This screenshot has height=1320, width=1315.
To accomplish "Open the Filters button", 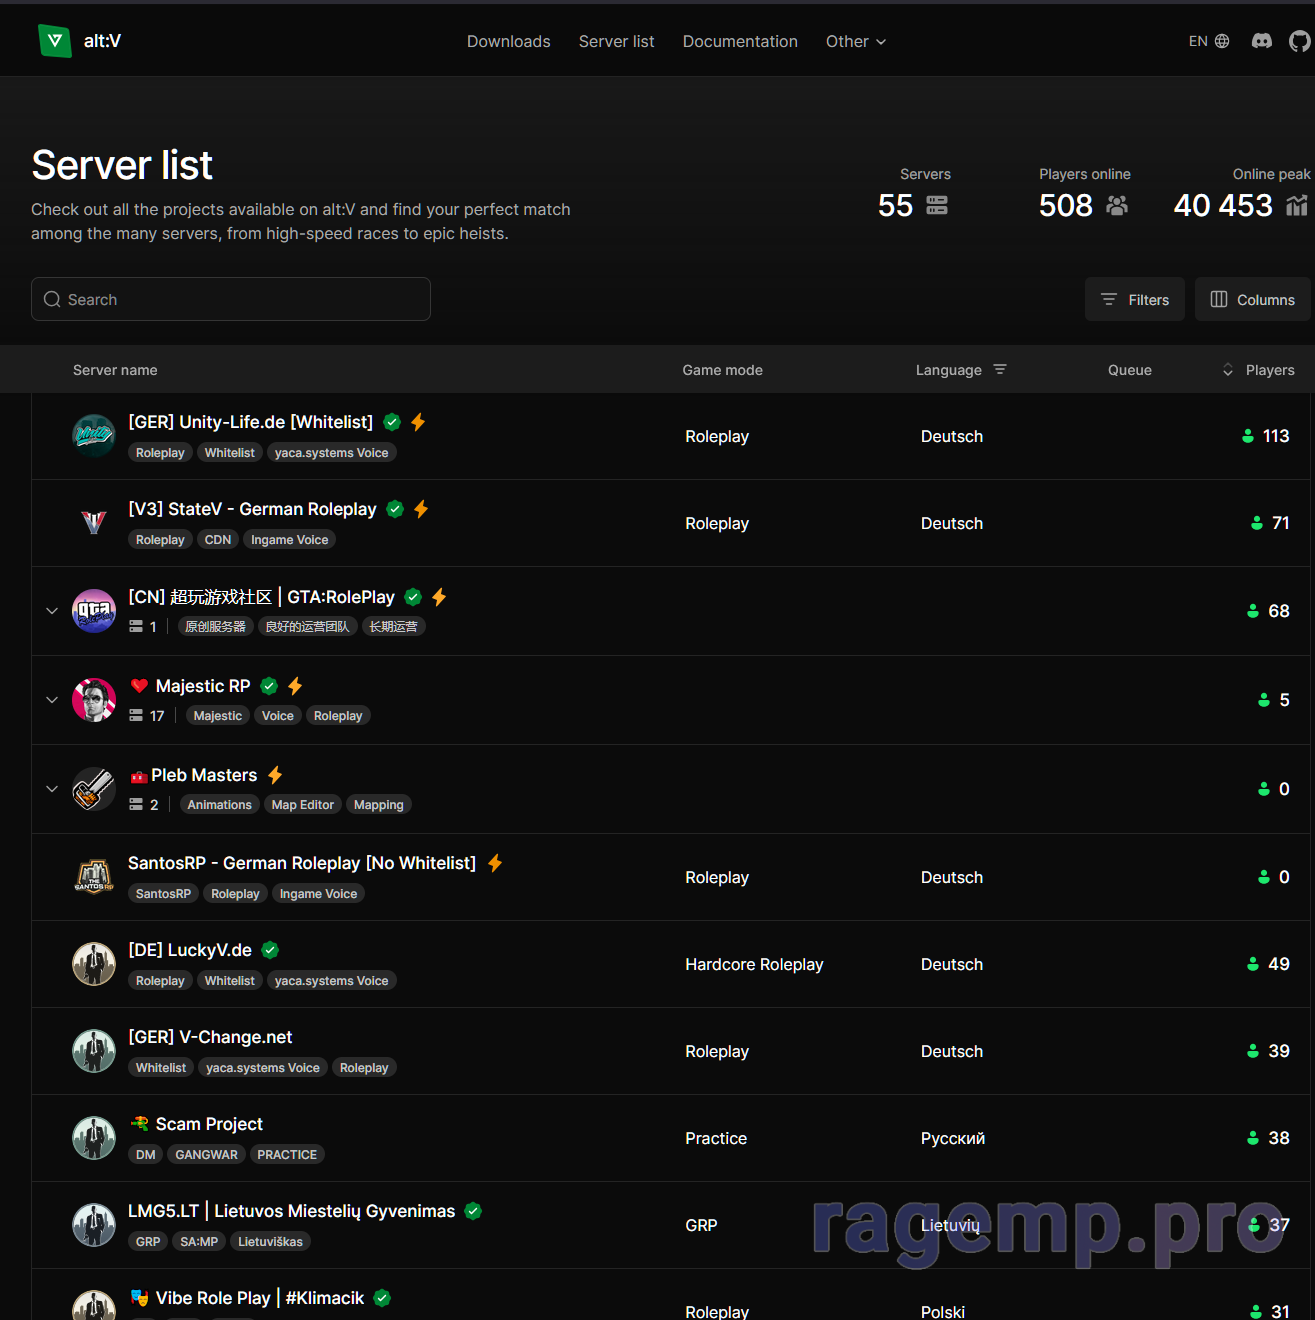I will (1134, 299).
